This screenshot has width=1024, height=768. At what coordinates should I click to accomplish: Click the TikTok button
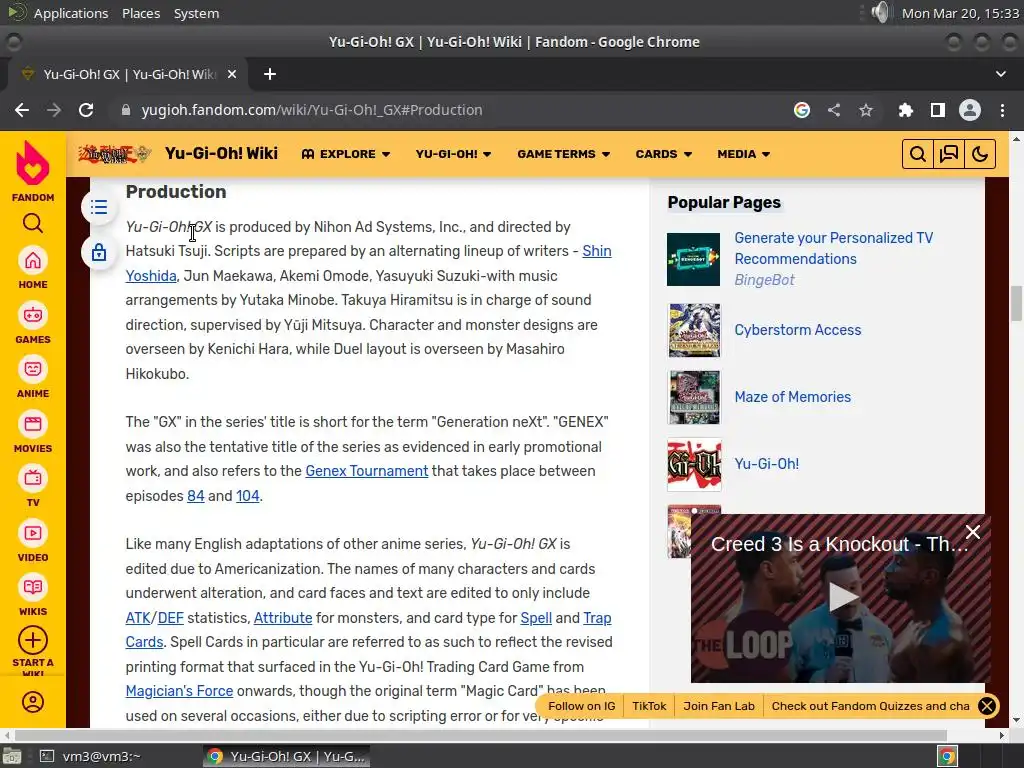coord(649,706)
